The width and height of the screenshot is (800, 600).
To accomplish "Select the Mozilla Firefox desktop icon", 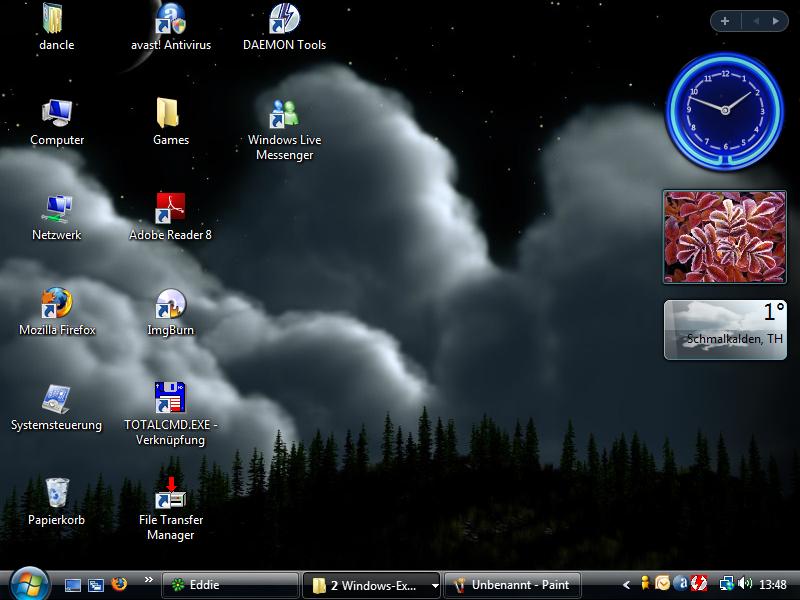I will pos(57,305).
